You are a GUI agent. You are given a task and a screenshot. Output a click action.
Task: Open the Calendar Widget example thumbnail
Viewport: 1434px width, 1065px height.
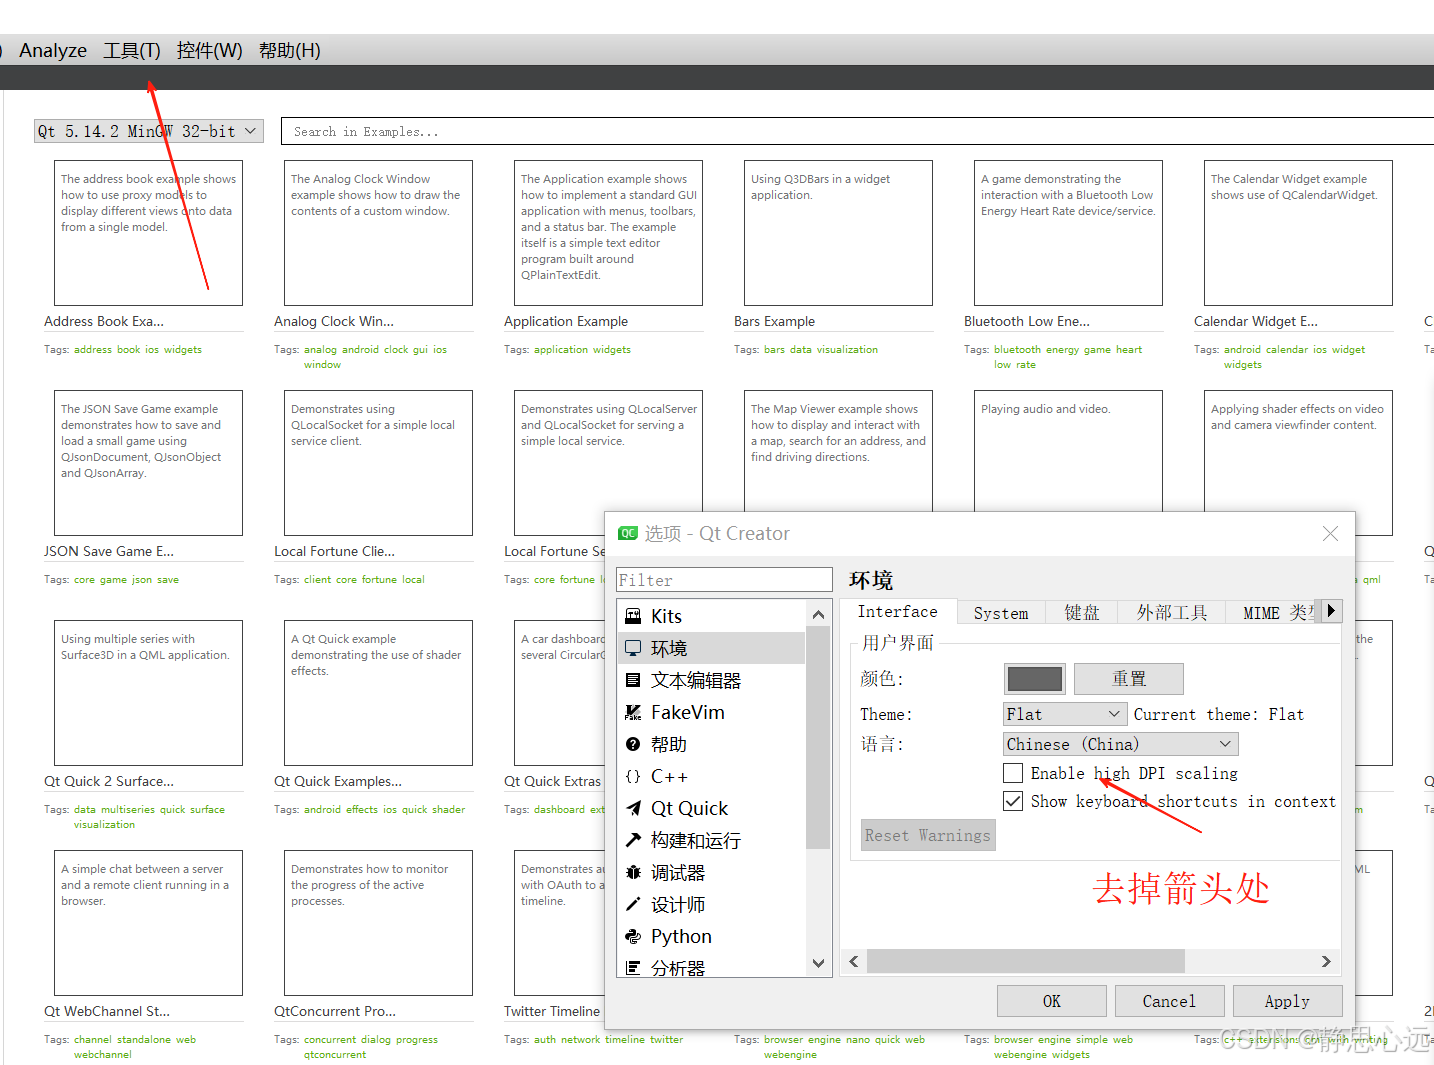pos(1298,233)
